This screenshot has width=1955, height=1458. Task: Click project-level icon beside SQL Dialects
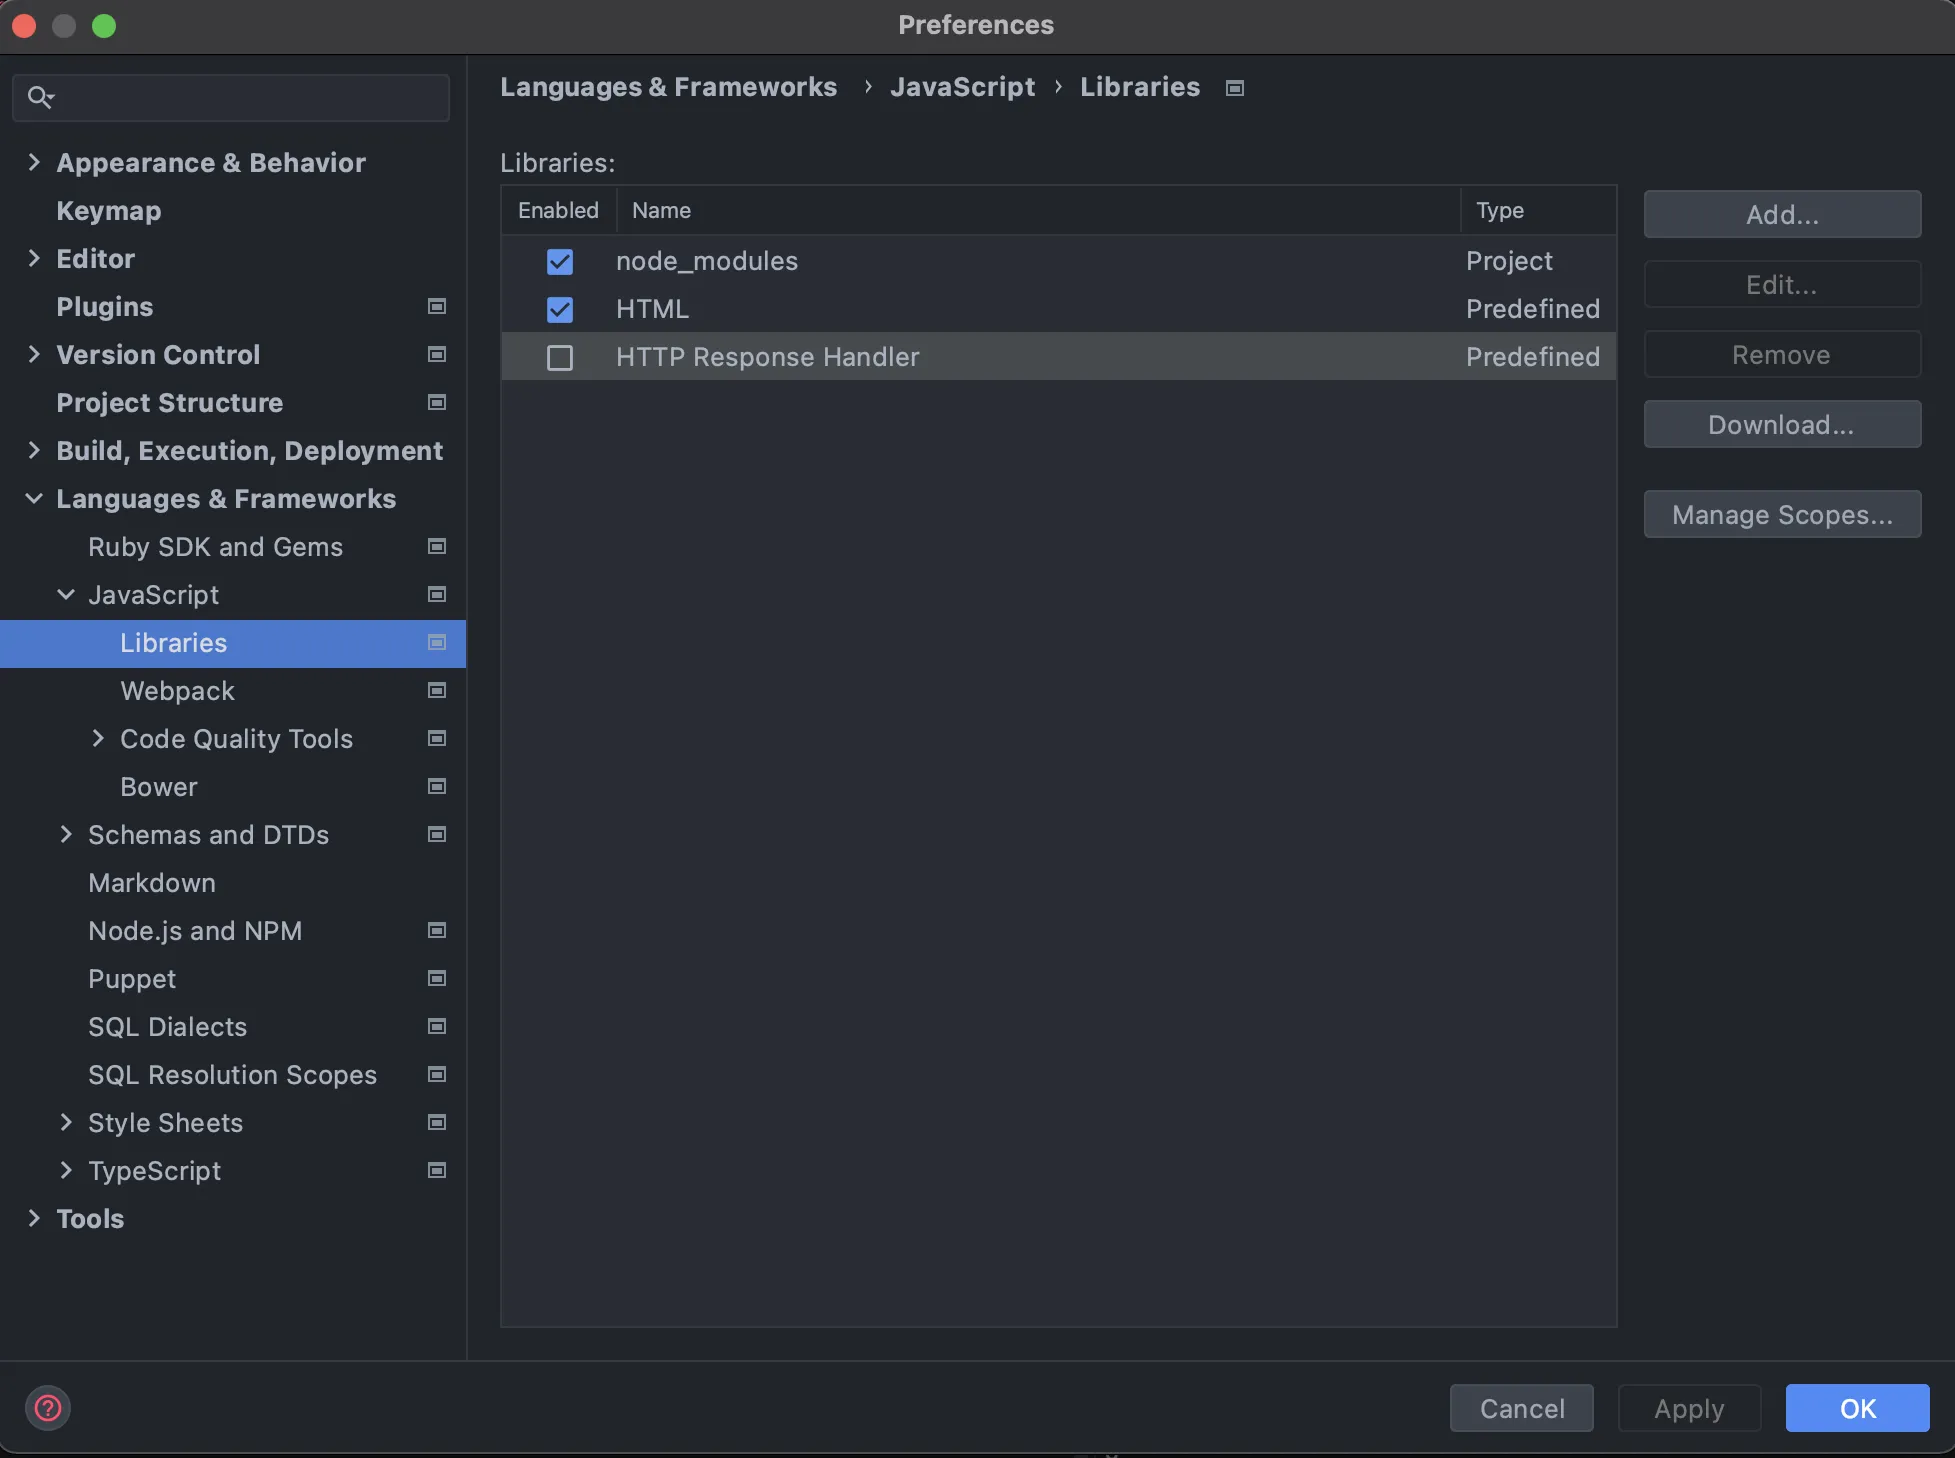pyautogui.click(x=437, y=1027)
